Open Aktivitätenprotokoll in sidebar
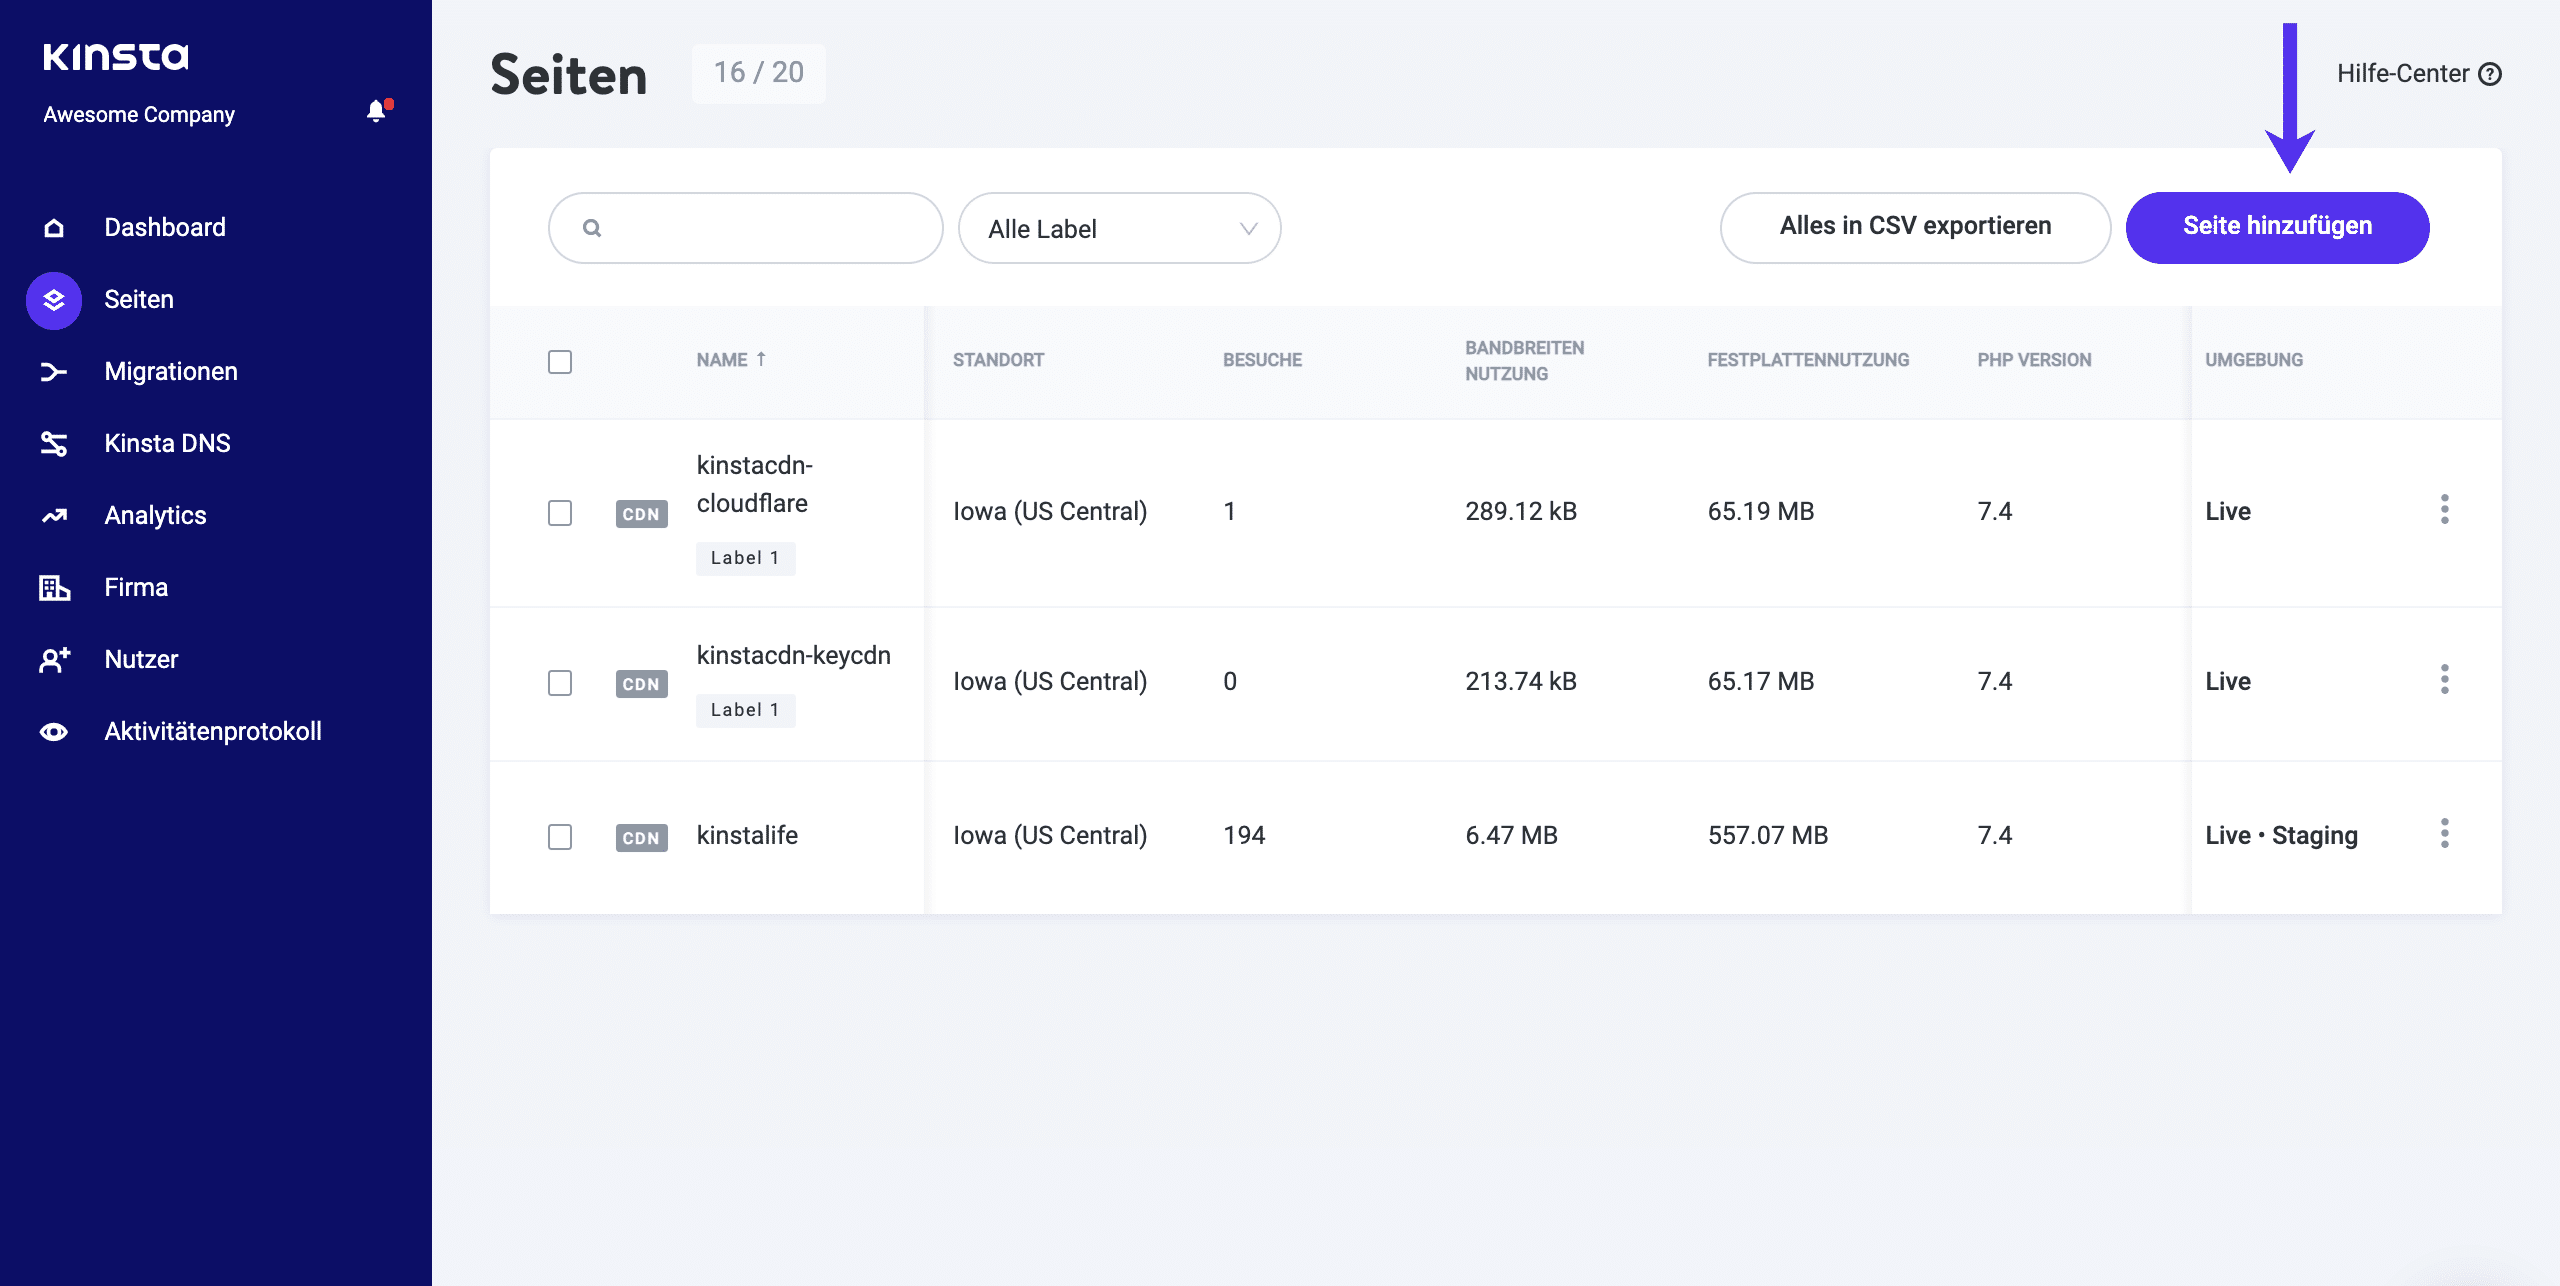The width and height of the screenshot is (2560, 1286). (x=213, y=732)
